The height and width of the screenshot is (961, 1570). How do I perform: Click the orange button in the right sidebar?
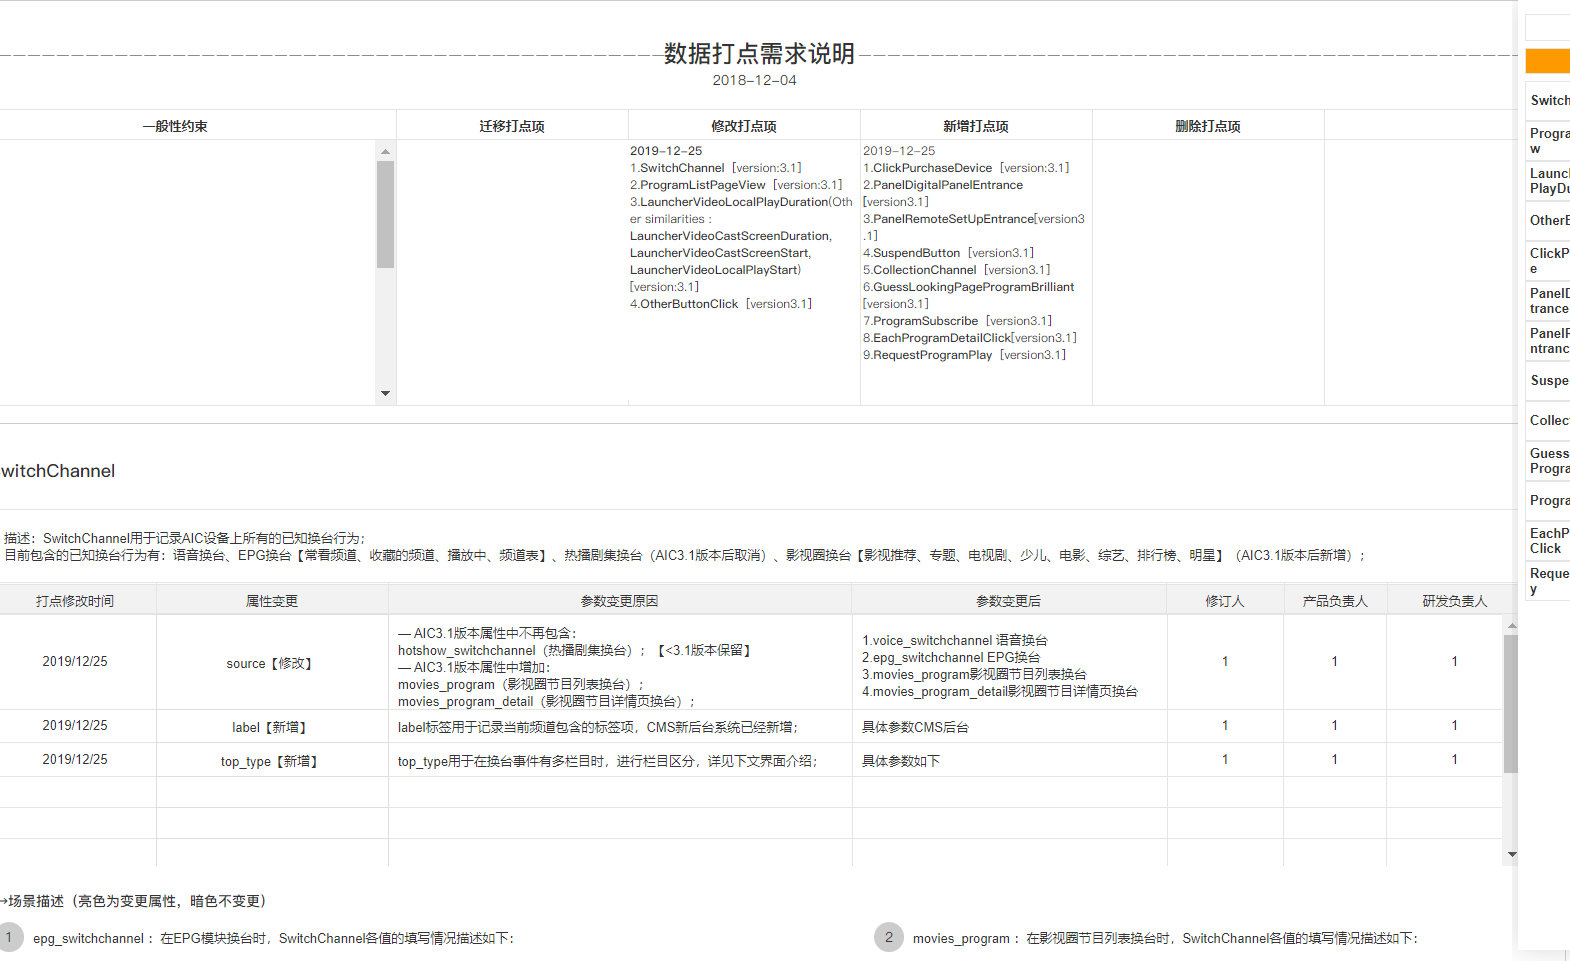1548,61
